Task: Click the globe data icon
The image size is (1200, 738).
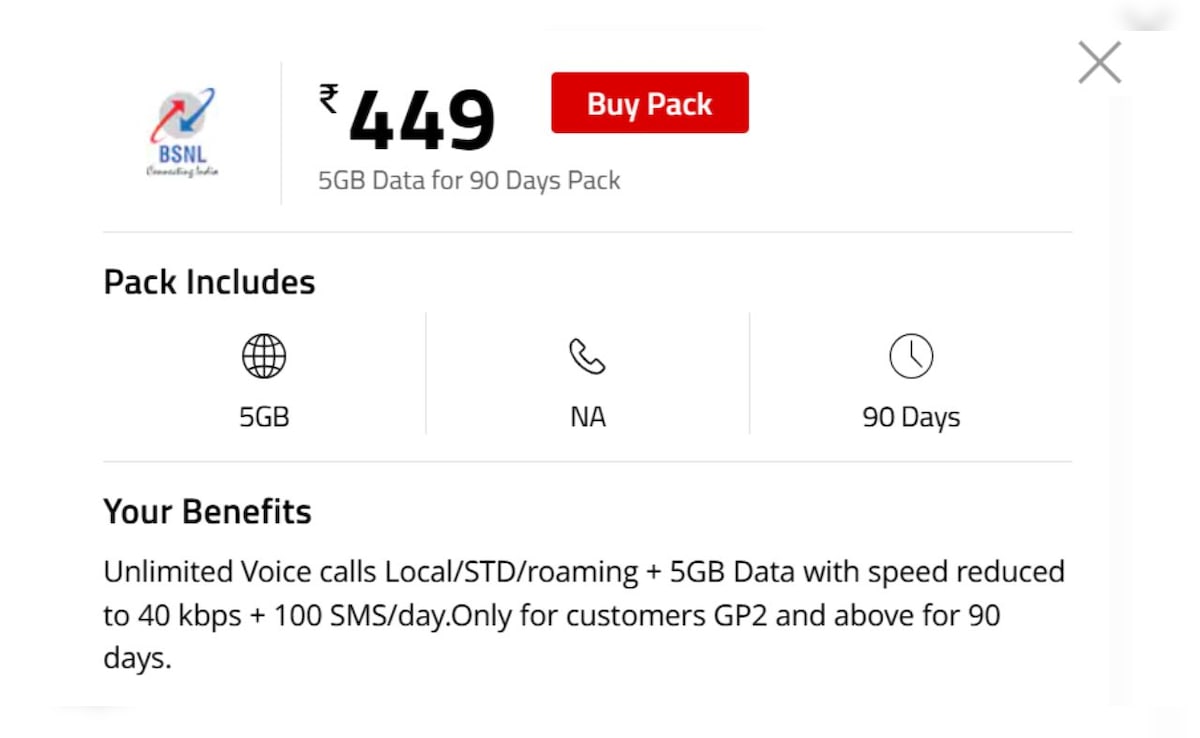Action: [264, 357]
